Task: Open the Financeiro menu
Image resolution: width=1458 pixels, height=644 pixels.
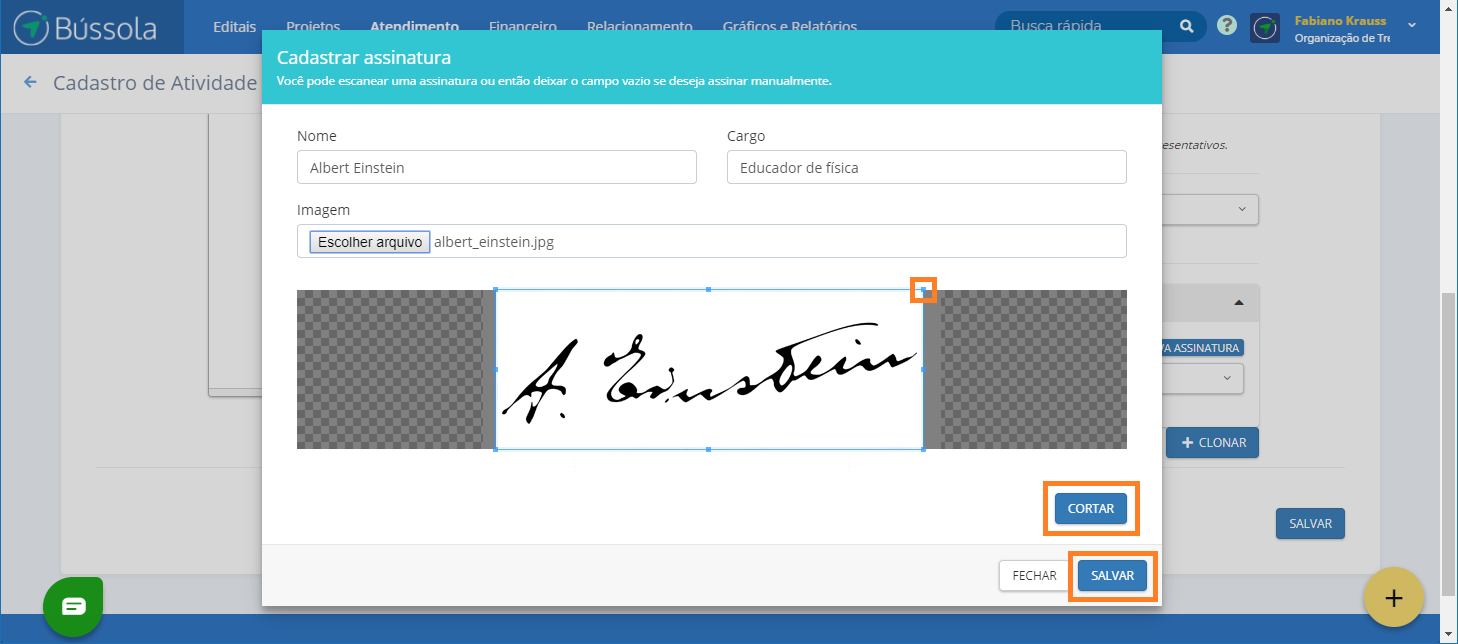Action: point(523,27)
